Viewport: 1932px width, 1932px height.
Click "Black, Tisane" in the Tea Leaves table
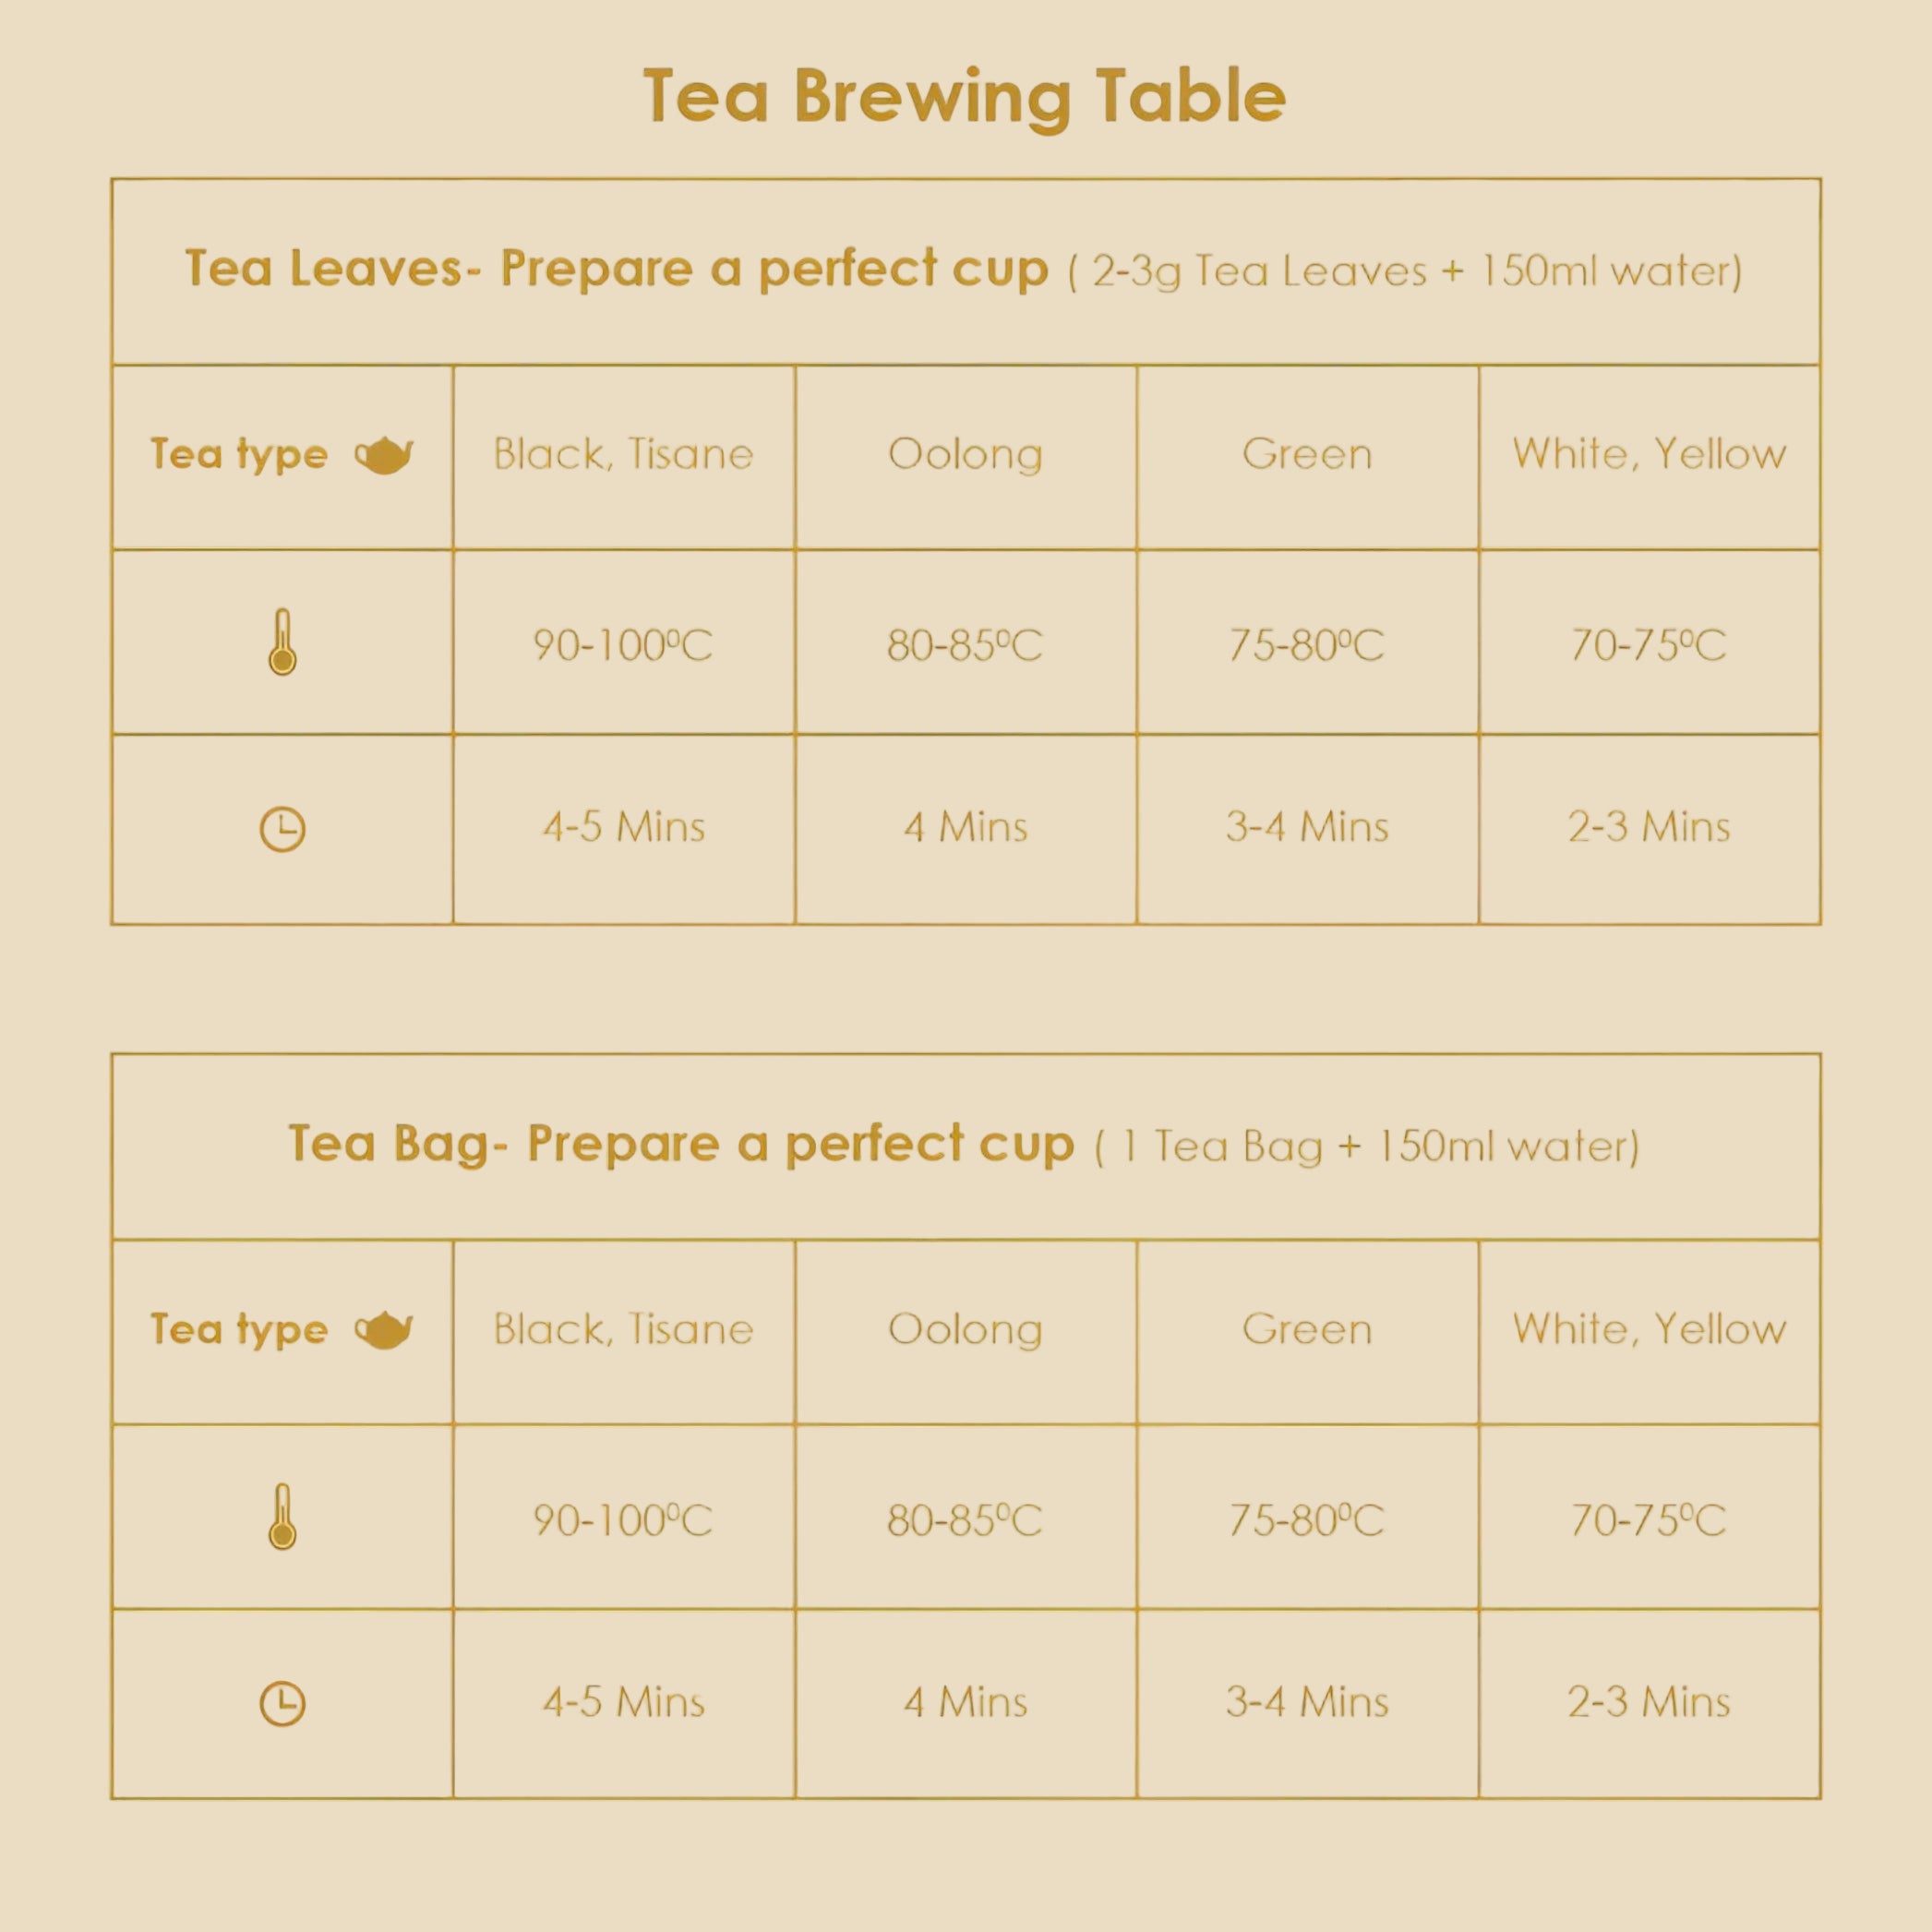pyautogui.click(x=623, y=455)
